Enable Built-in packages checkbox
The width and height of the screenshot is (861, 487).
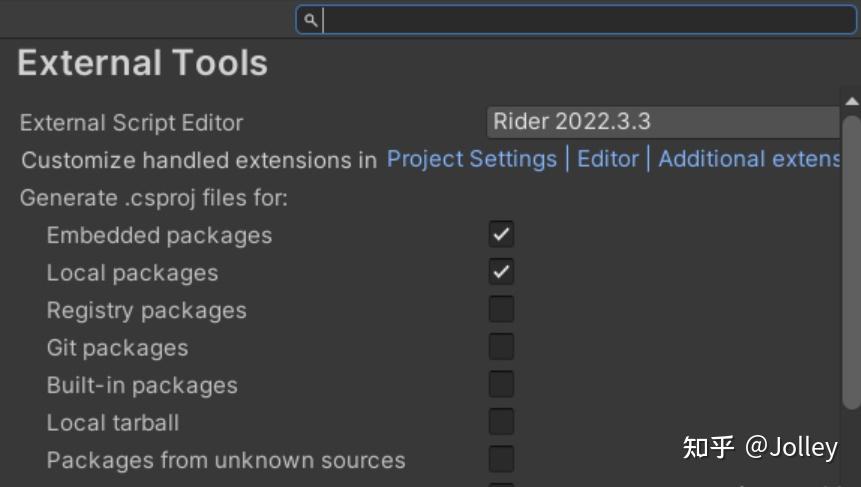pos(501,384)
